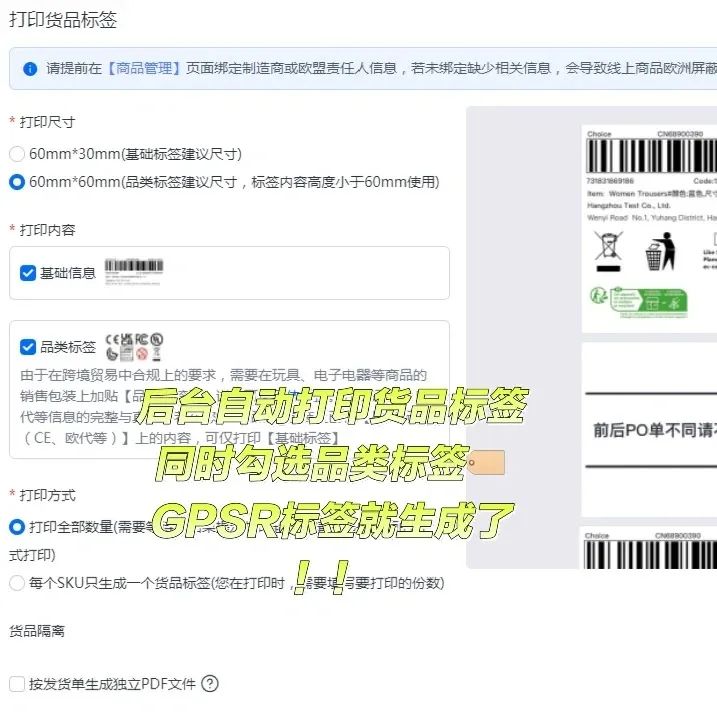
Task: Click the 打印货品标签 page title
Action: pyautogui.click(x=63, y=20)
